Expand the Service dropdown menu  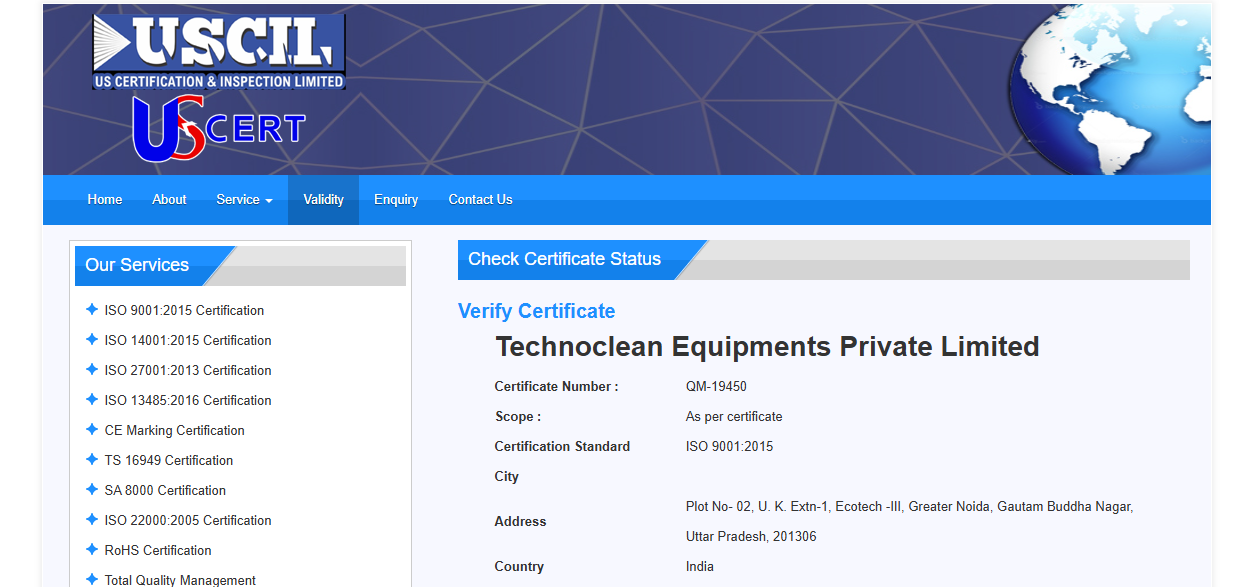[x=244, y=200]
